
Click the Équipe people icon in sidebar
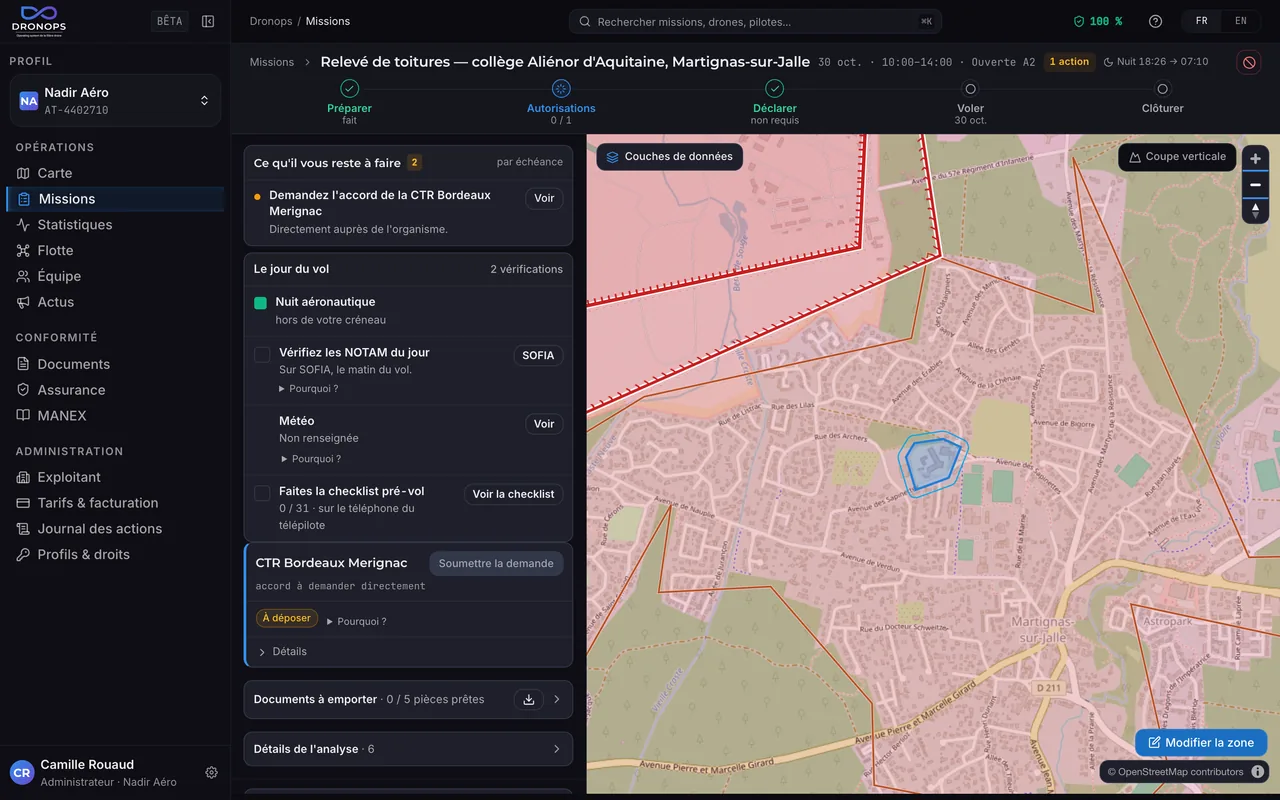pyautogui.click(x=23, y=276)
